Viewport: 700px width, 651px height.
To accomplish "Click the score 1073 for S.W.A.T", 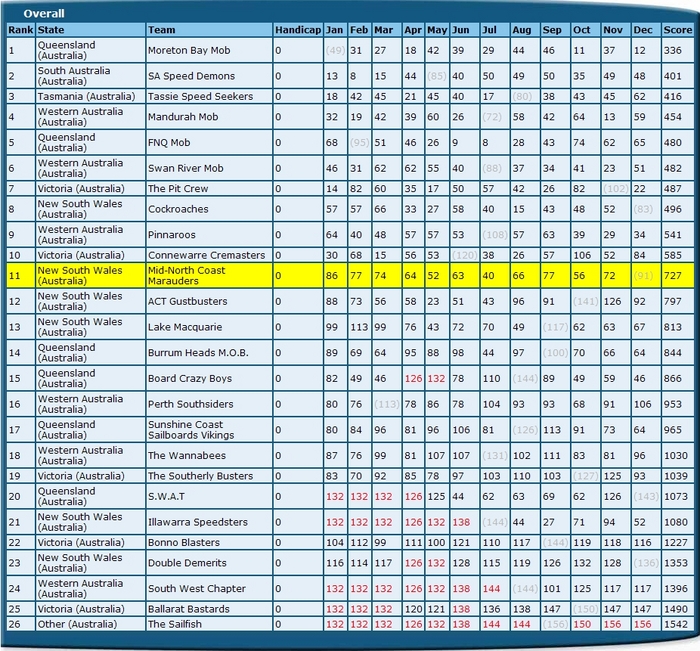I will coord(676,497).
